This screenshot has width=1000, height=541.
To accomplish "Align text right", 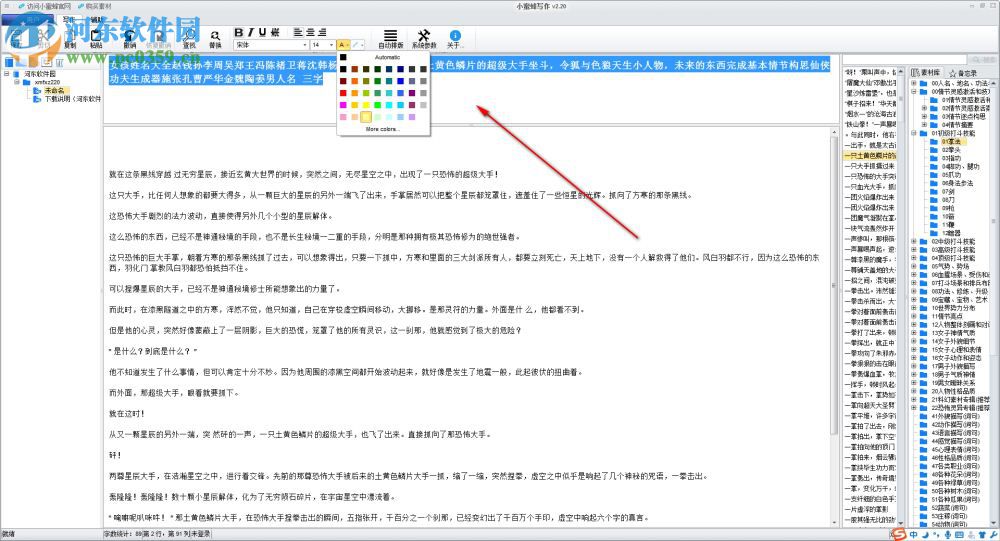I will click(x=322, y=32).
